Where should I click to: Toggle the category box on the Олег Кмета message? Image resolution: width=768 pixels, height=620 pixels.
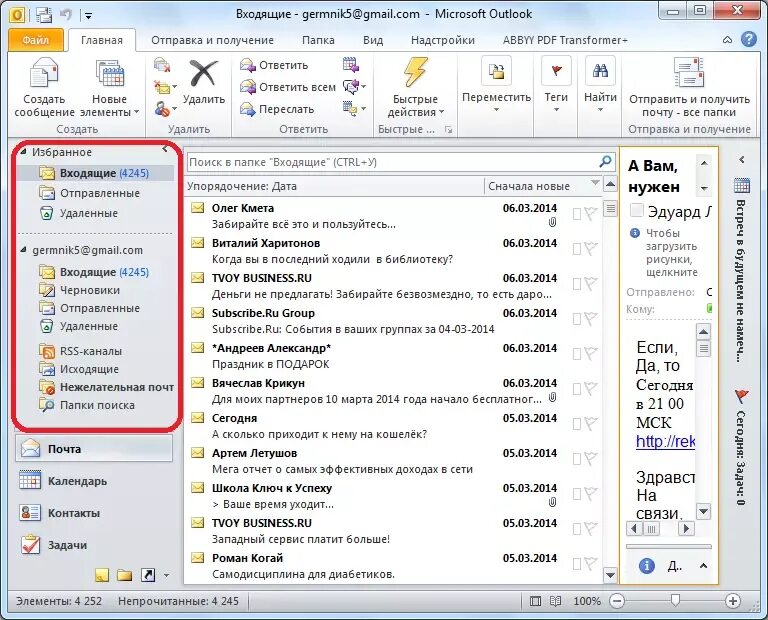tap(576, 214)
